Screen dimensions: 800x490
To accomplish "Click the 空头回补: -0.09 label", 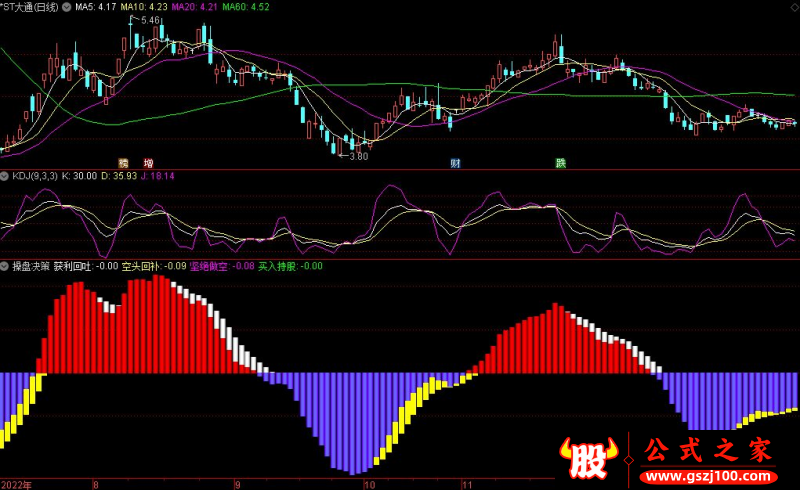I will coord(154,266).
